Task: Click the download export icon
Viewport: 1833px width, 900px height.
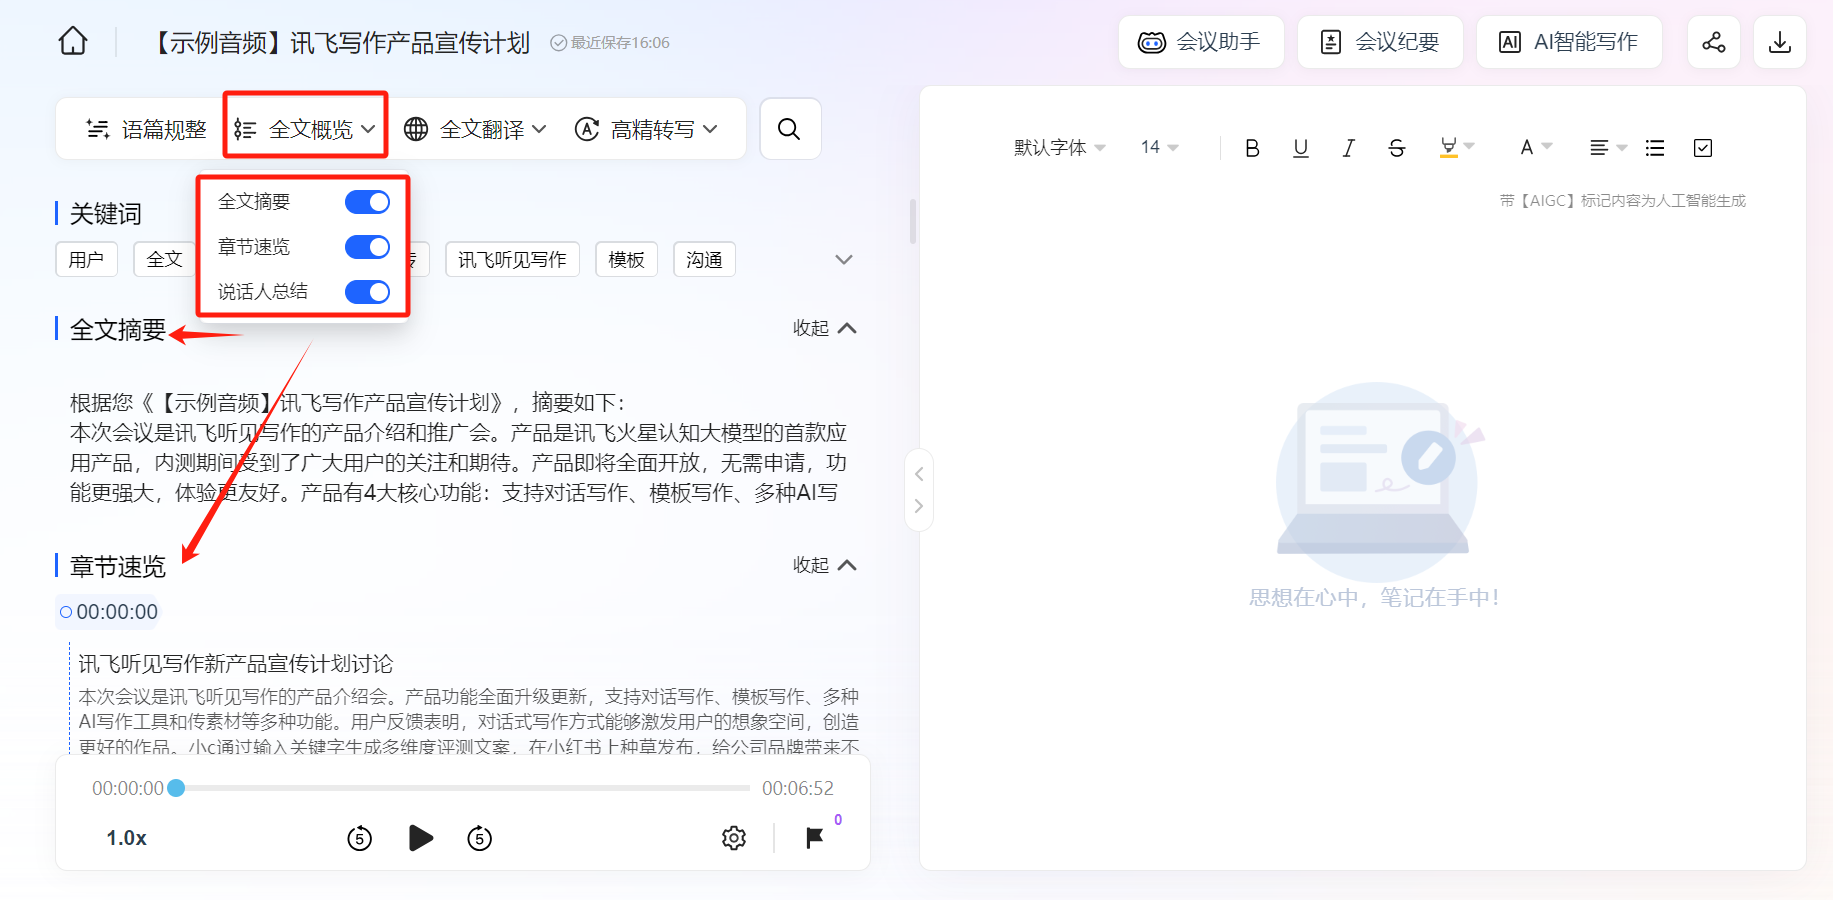Action: click(1780, 42)
